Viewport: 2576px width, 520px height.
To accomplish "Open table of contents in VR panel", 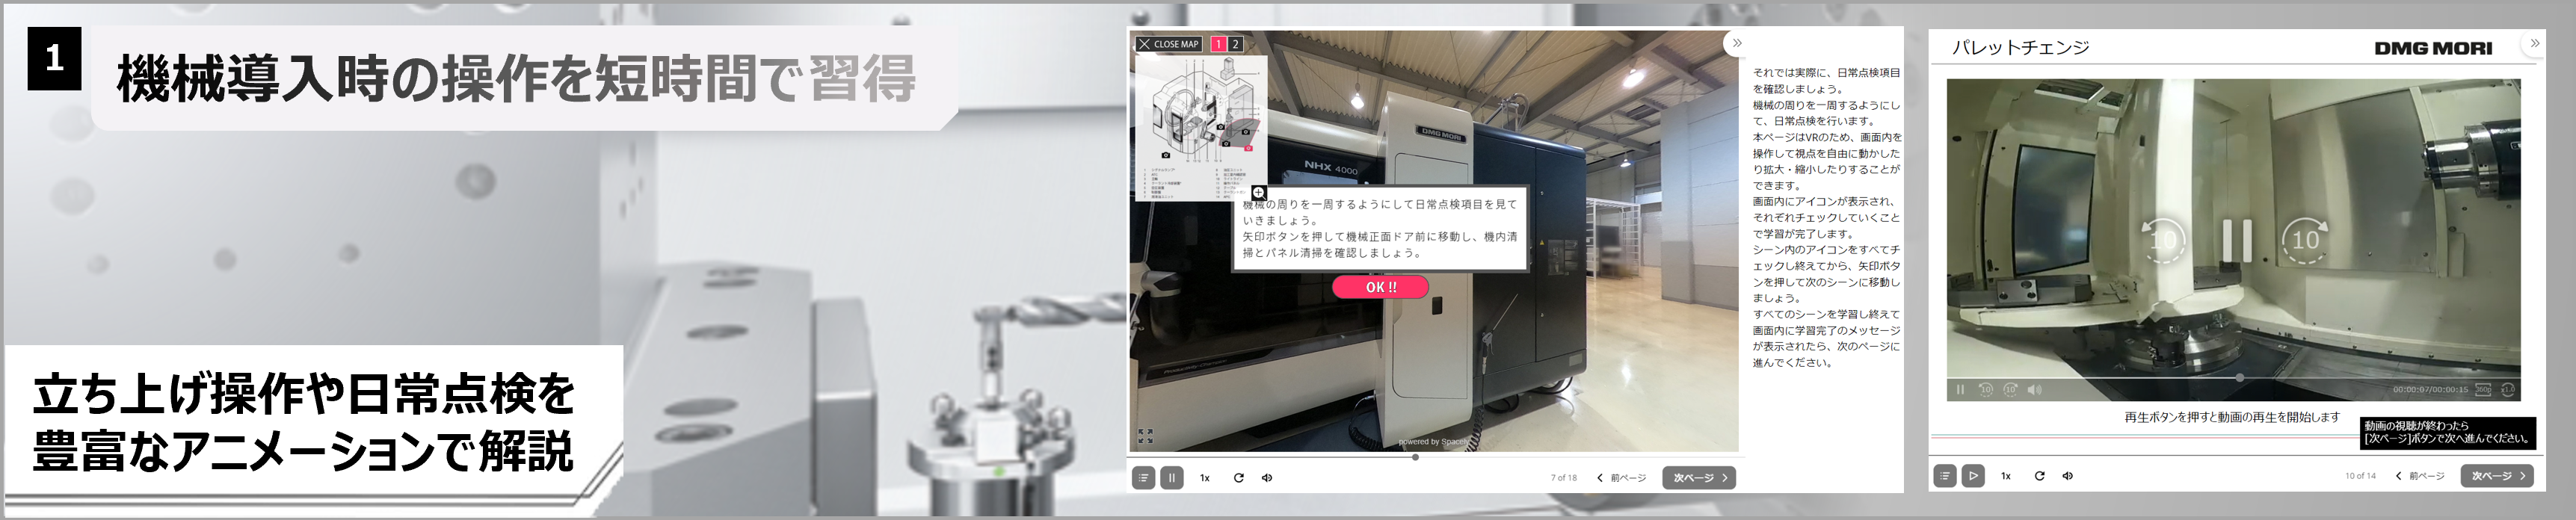I will pos(1144,478).
